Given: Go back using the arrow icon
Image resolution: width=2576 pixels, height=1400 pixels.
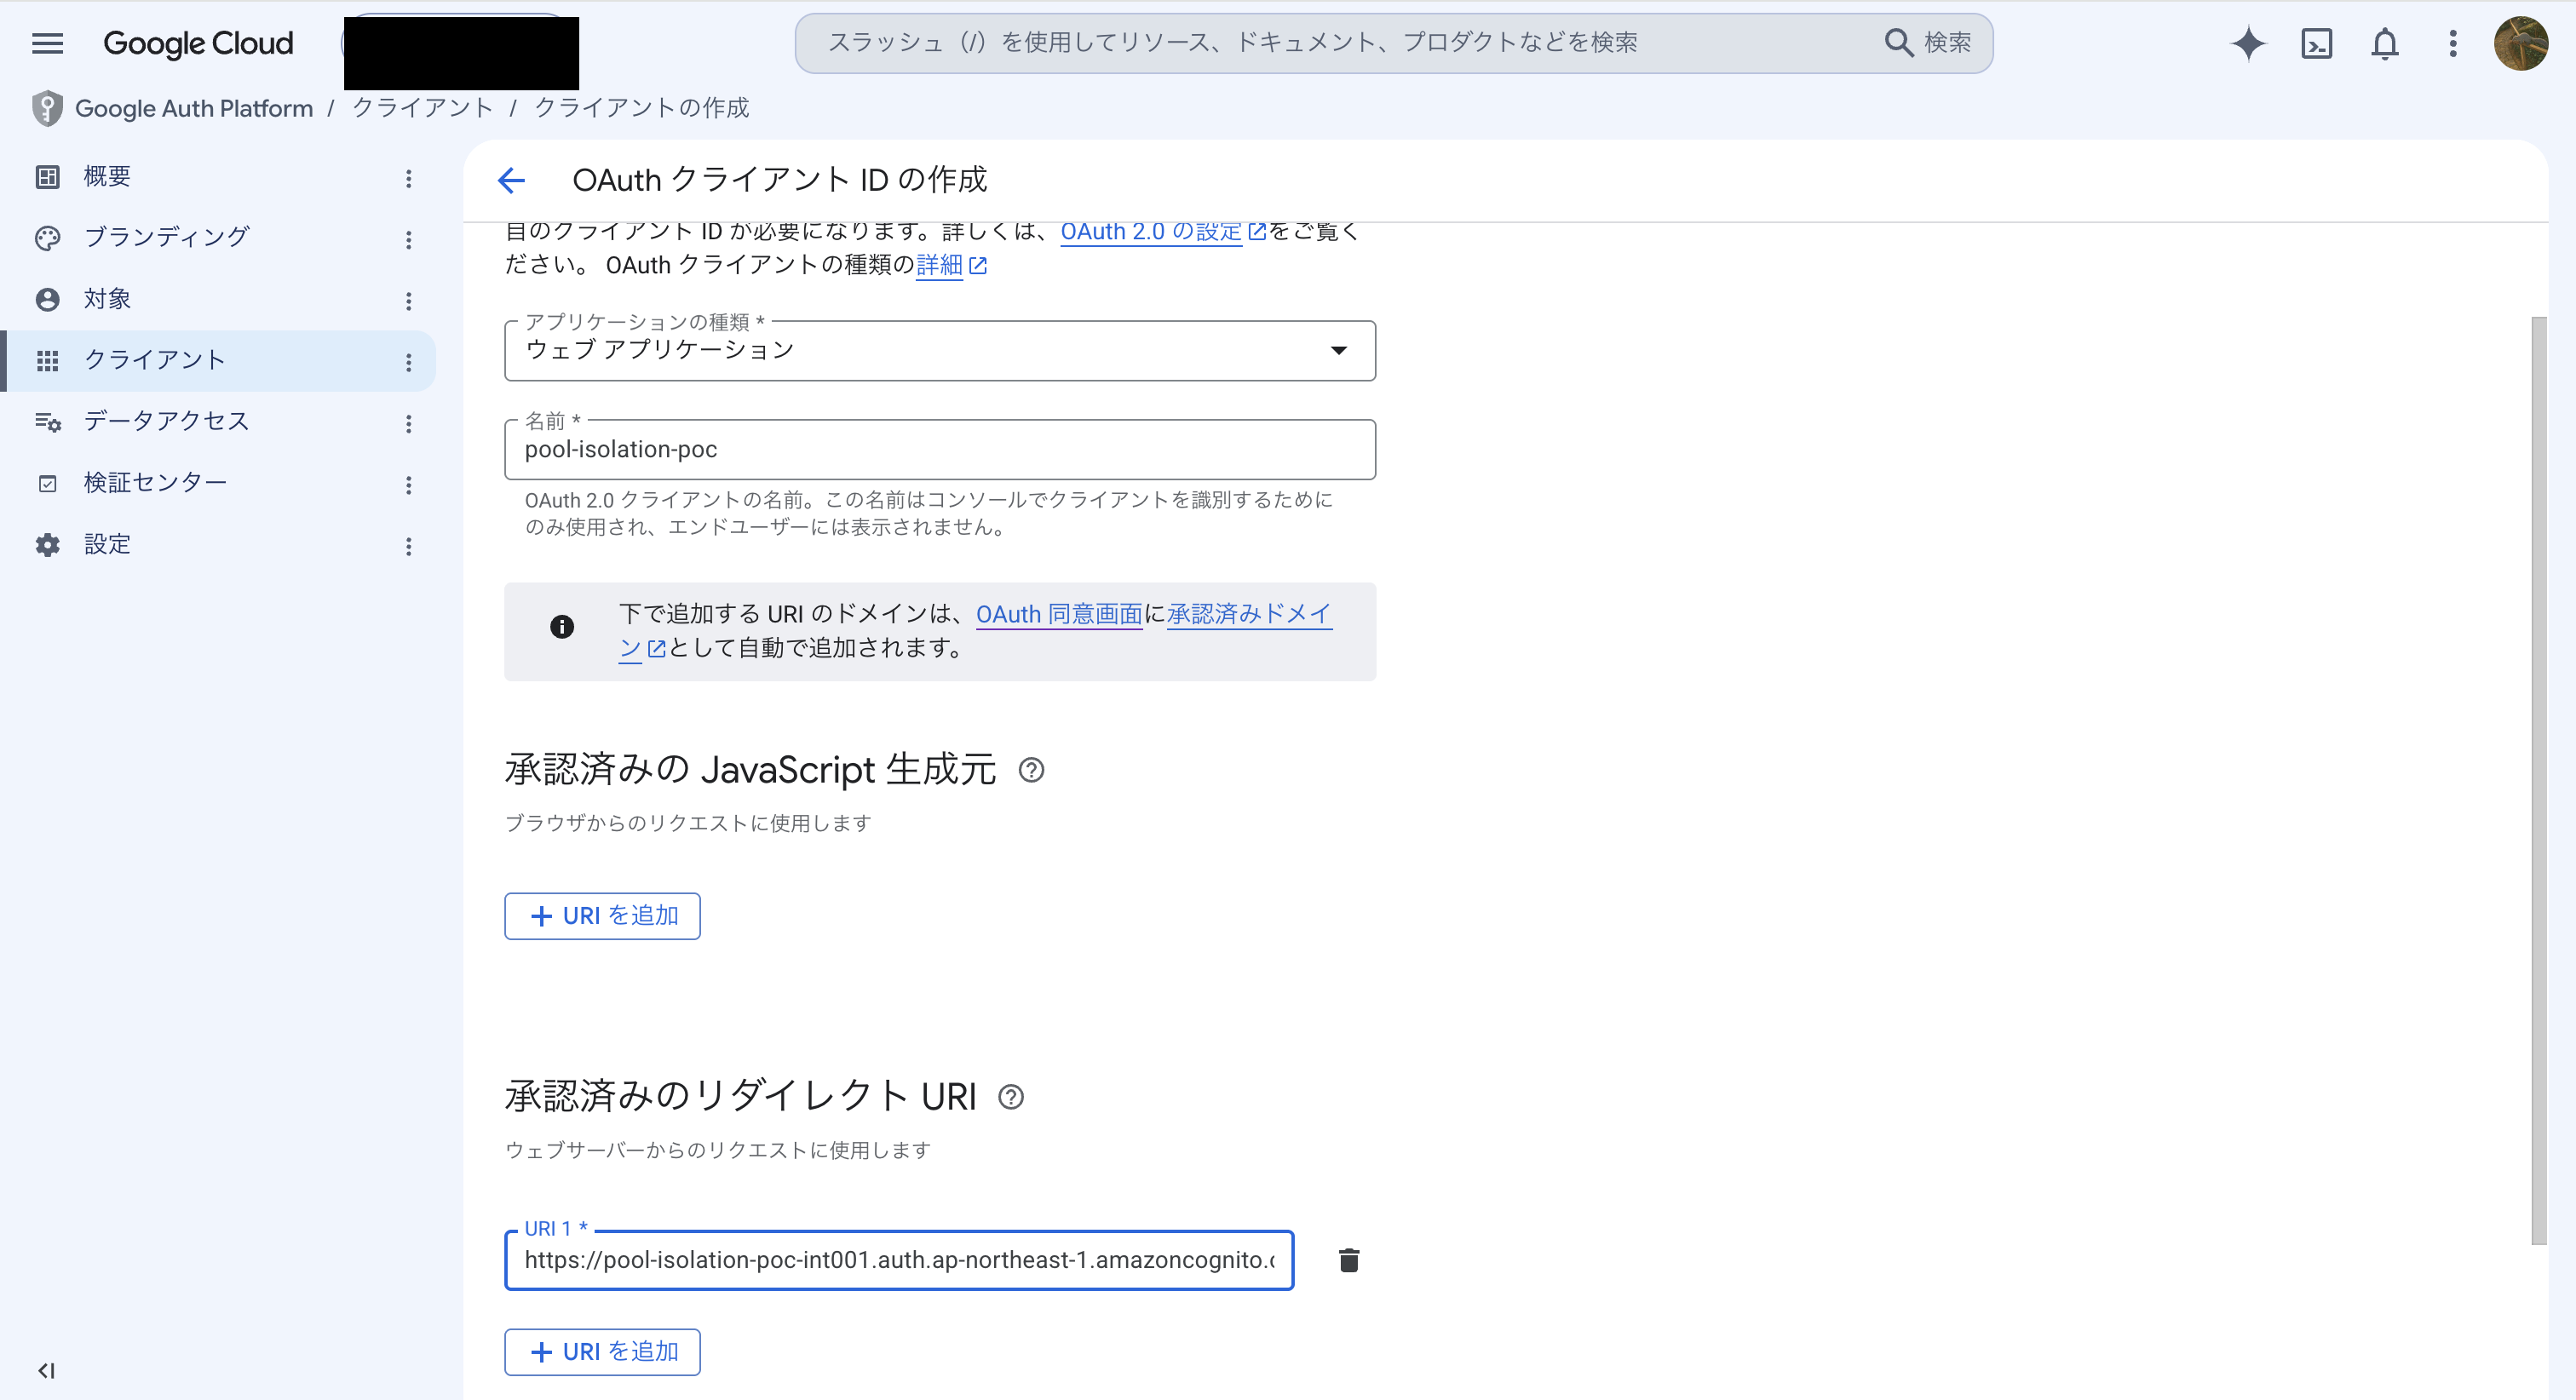Looking at the screenshot, I should coord(511,180).
